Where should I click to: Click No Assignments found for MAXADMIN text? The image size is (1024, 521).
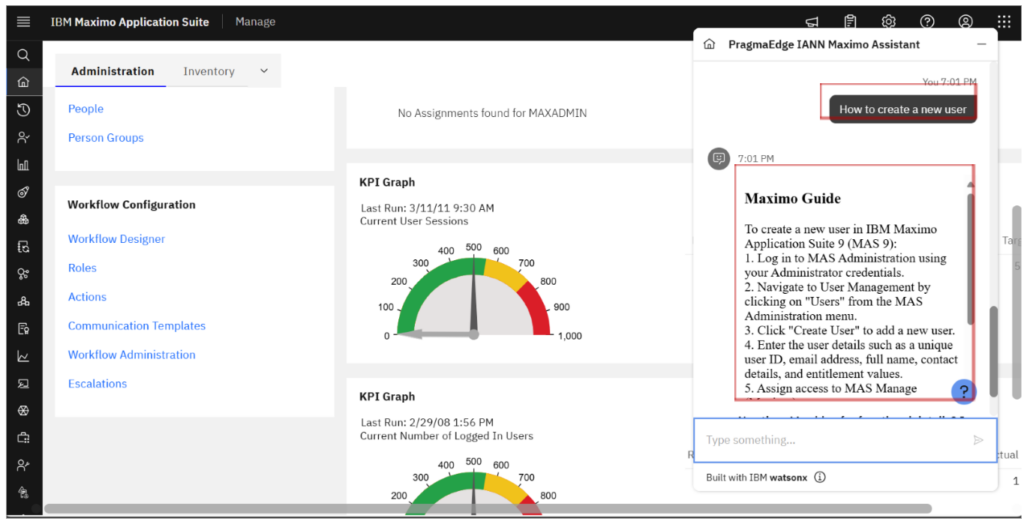coord(492,113)
